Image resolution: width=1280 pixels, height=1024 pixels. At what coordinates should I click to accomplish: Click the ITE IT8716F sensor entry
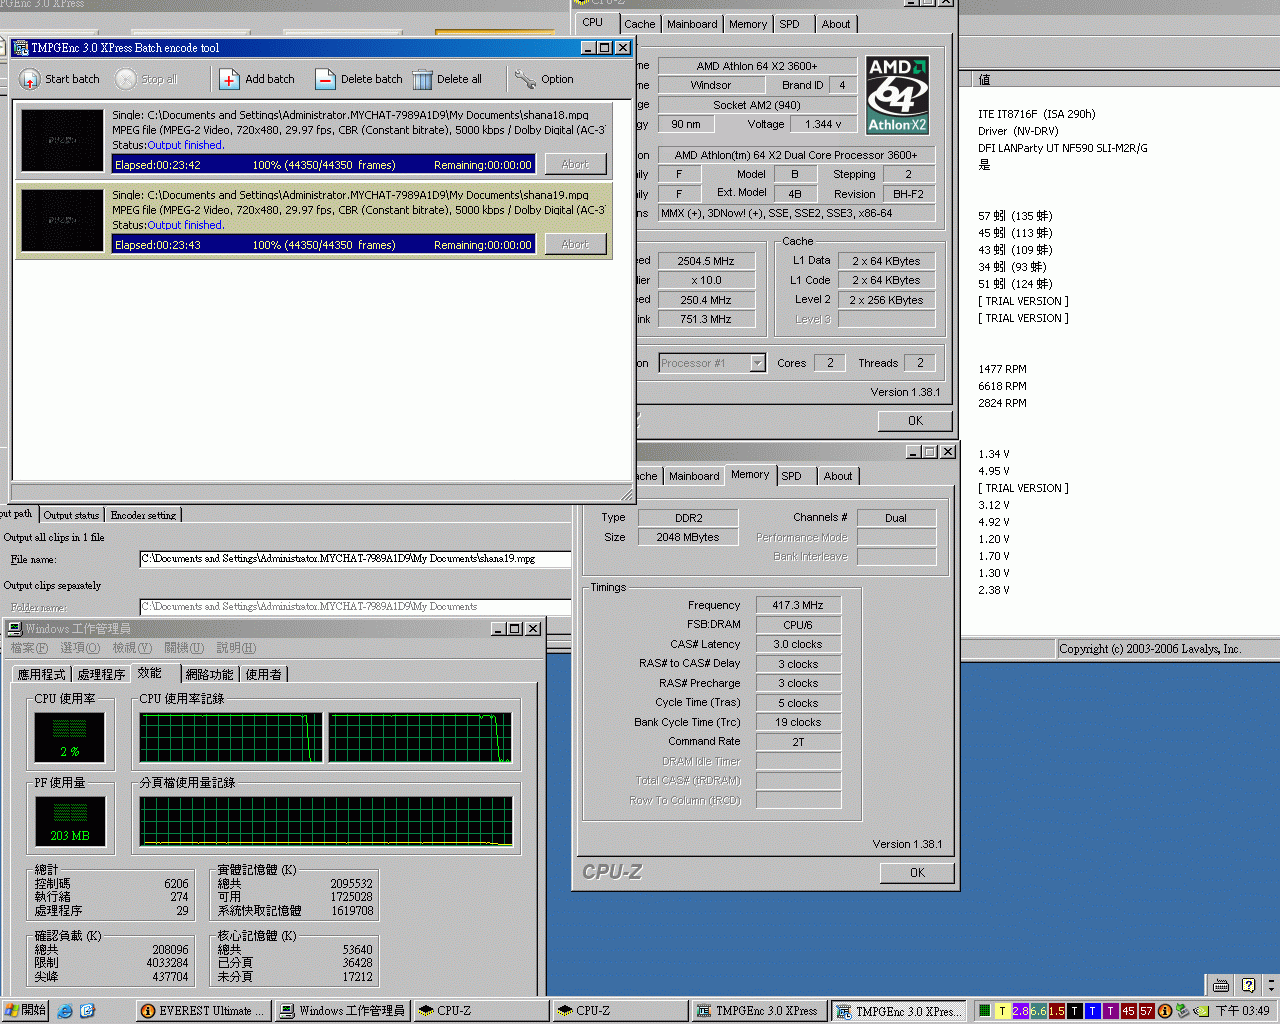(1036, 114)
